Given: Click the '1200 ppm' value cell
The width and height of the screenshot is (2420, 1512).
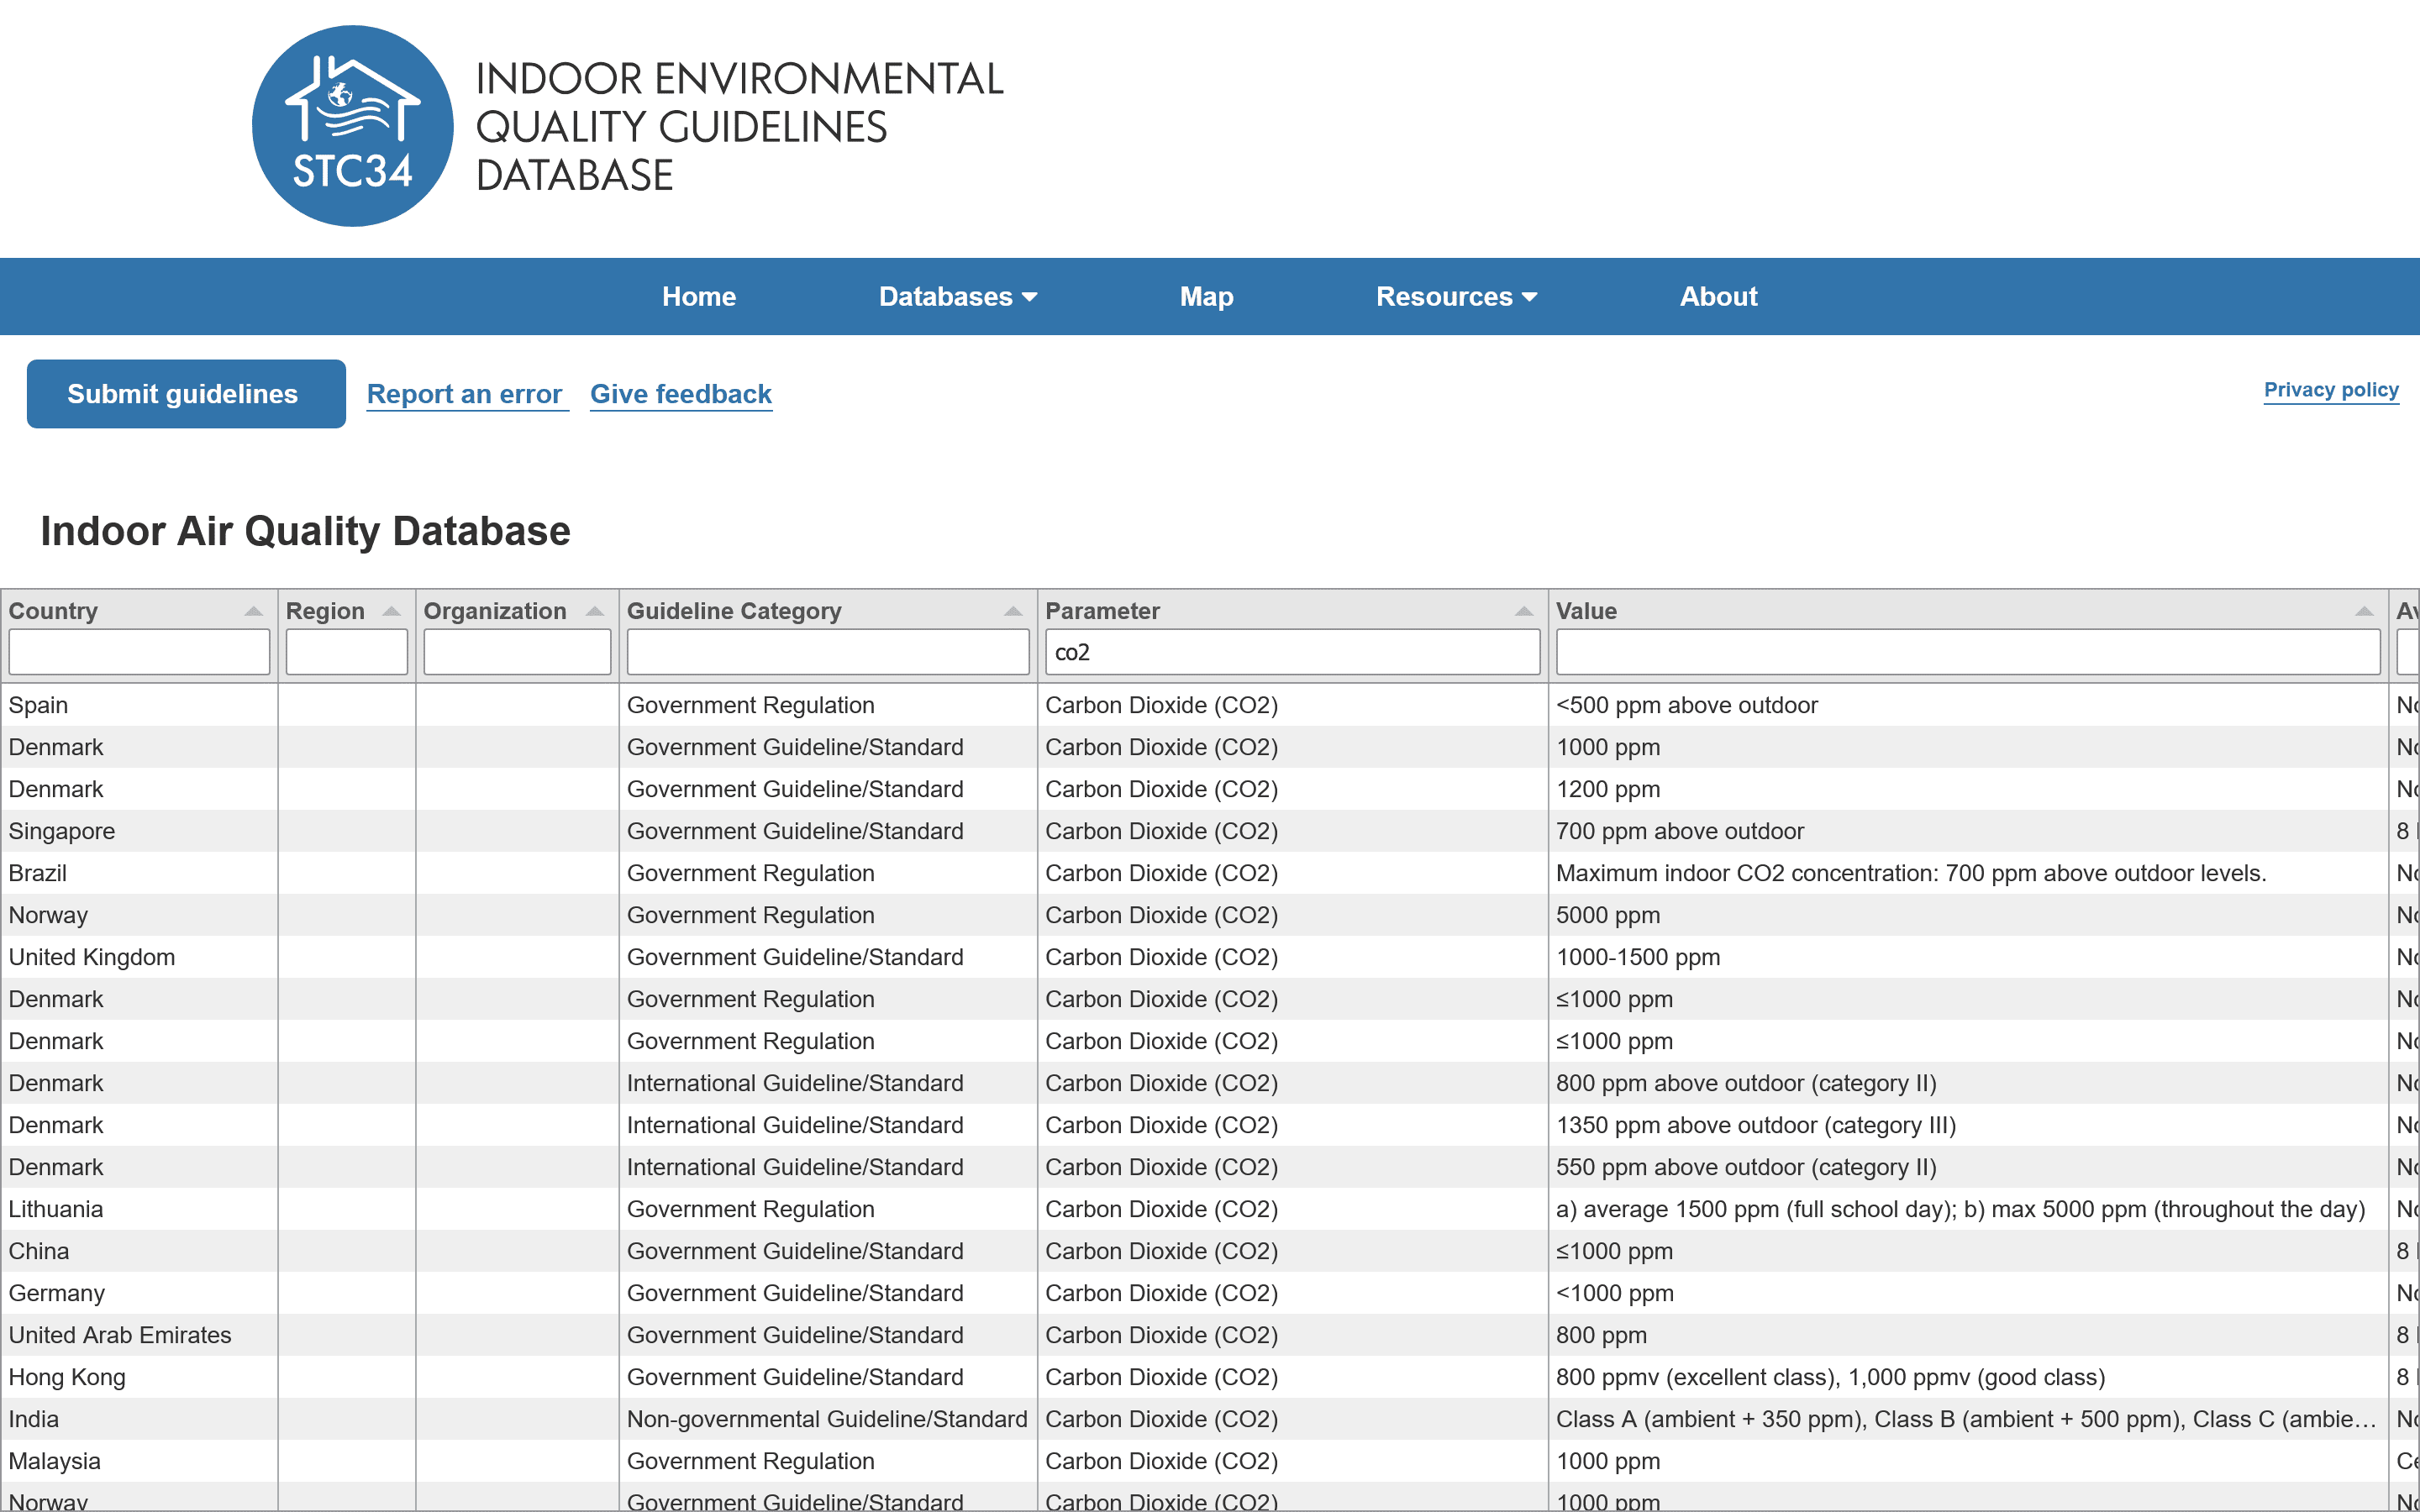Looking at the screenshot, I should (x=1968, y=789).
